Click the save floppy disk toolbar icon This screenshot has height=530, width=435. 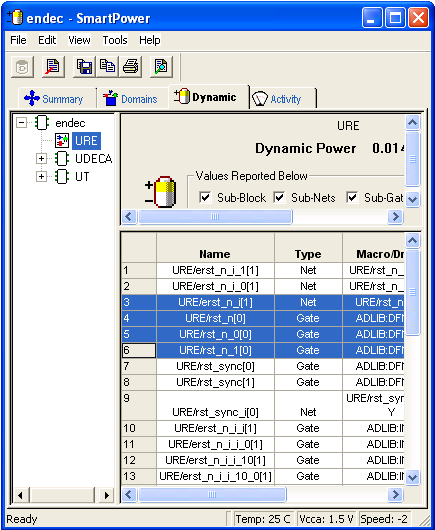[84, 67]
